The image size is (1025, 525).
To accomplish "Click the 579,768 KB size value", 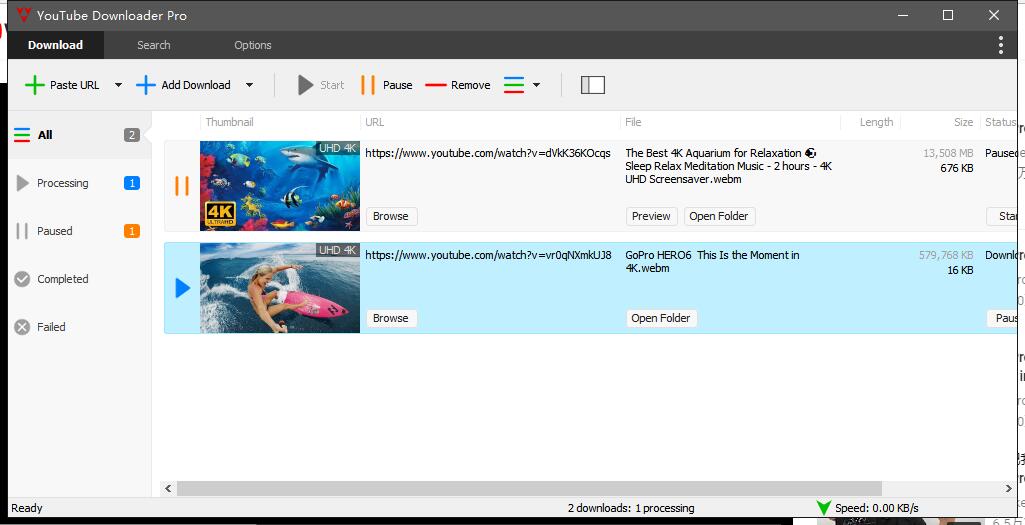I will (x=947, y=255).
